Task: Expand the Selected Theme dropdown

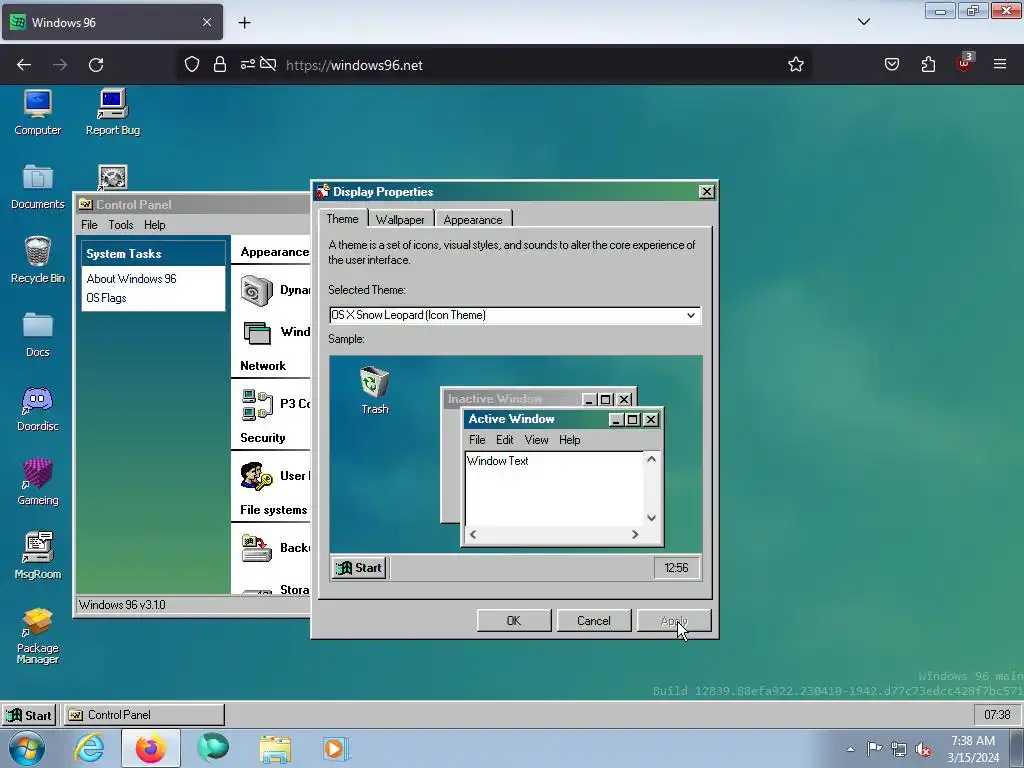Action: pos(691,315)
